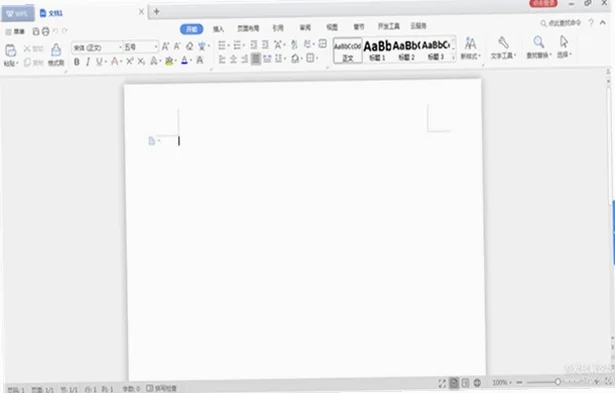615x393 pixels.
Task: Expand the borders dropdown
Action: 317,58
